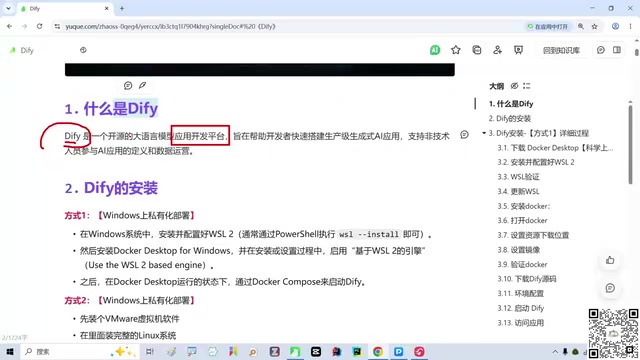
Task: Open outline entry 3.5. 安装docker
Action: (524, 206)
